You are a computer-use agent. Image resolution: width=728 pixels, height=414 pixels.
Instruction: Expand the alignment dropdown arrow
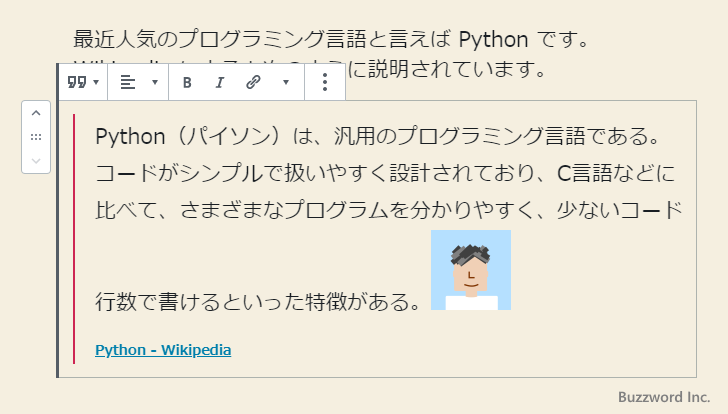(154, 82)
